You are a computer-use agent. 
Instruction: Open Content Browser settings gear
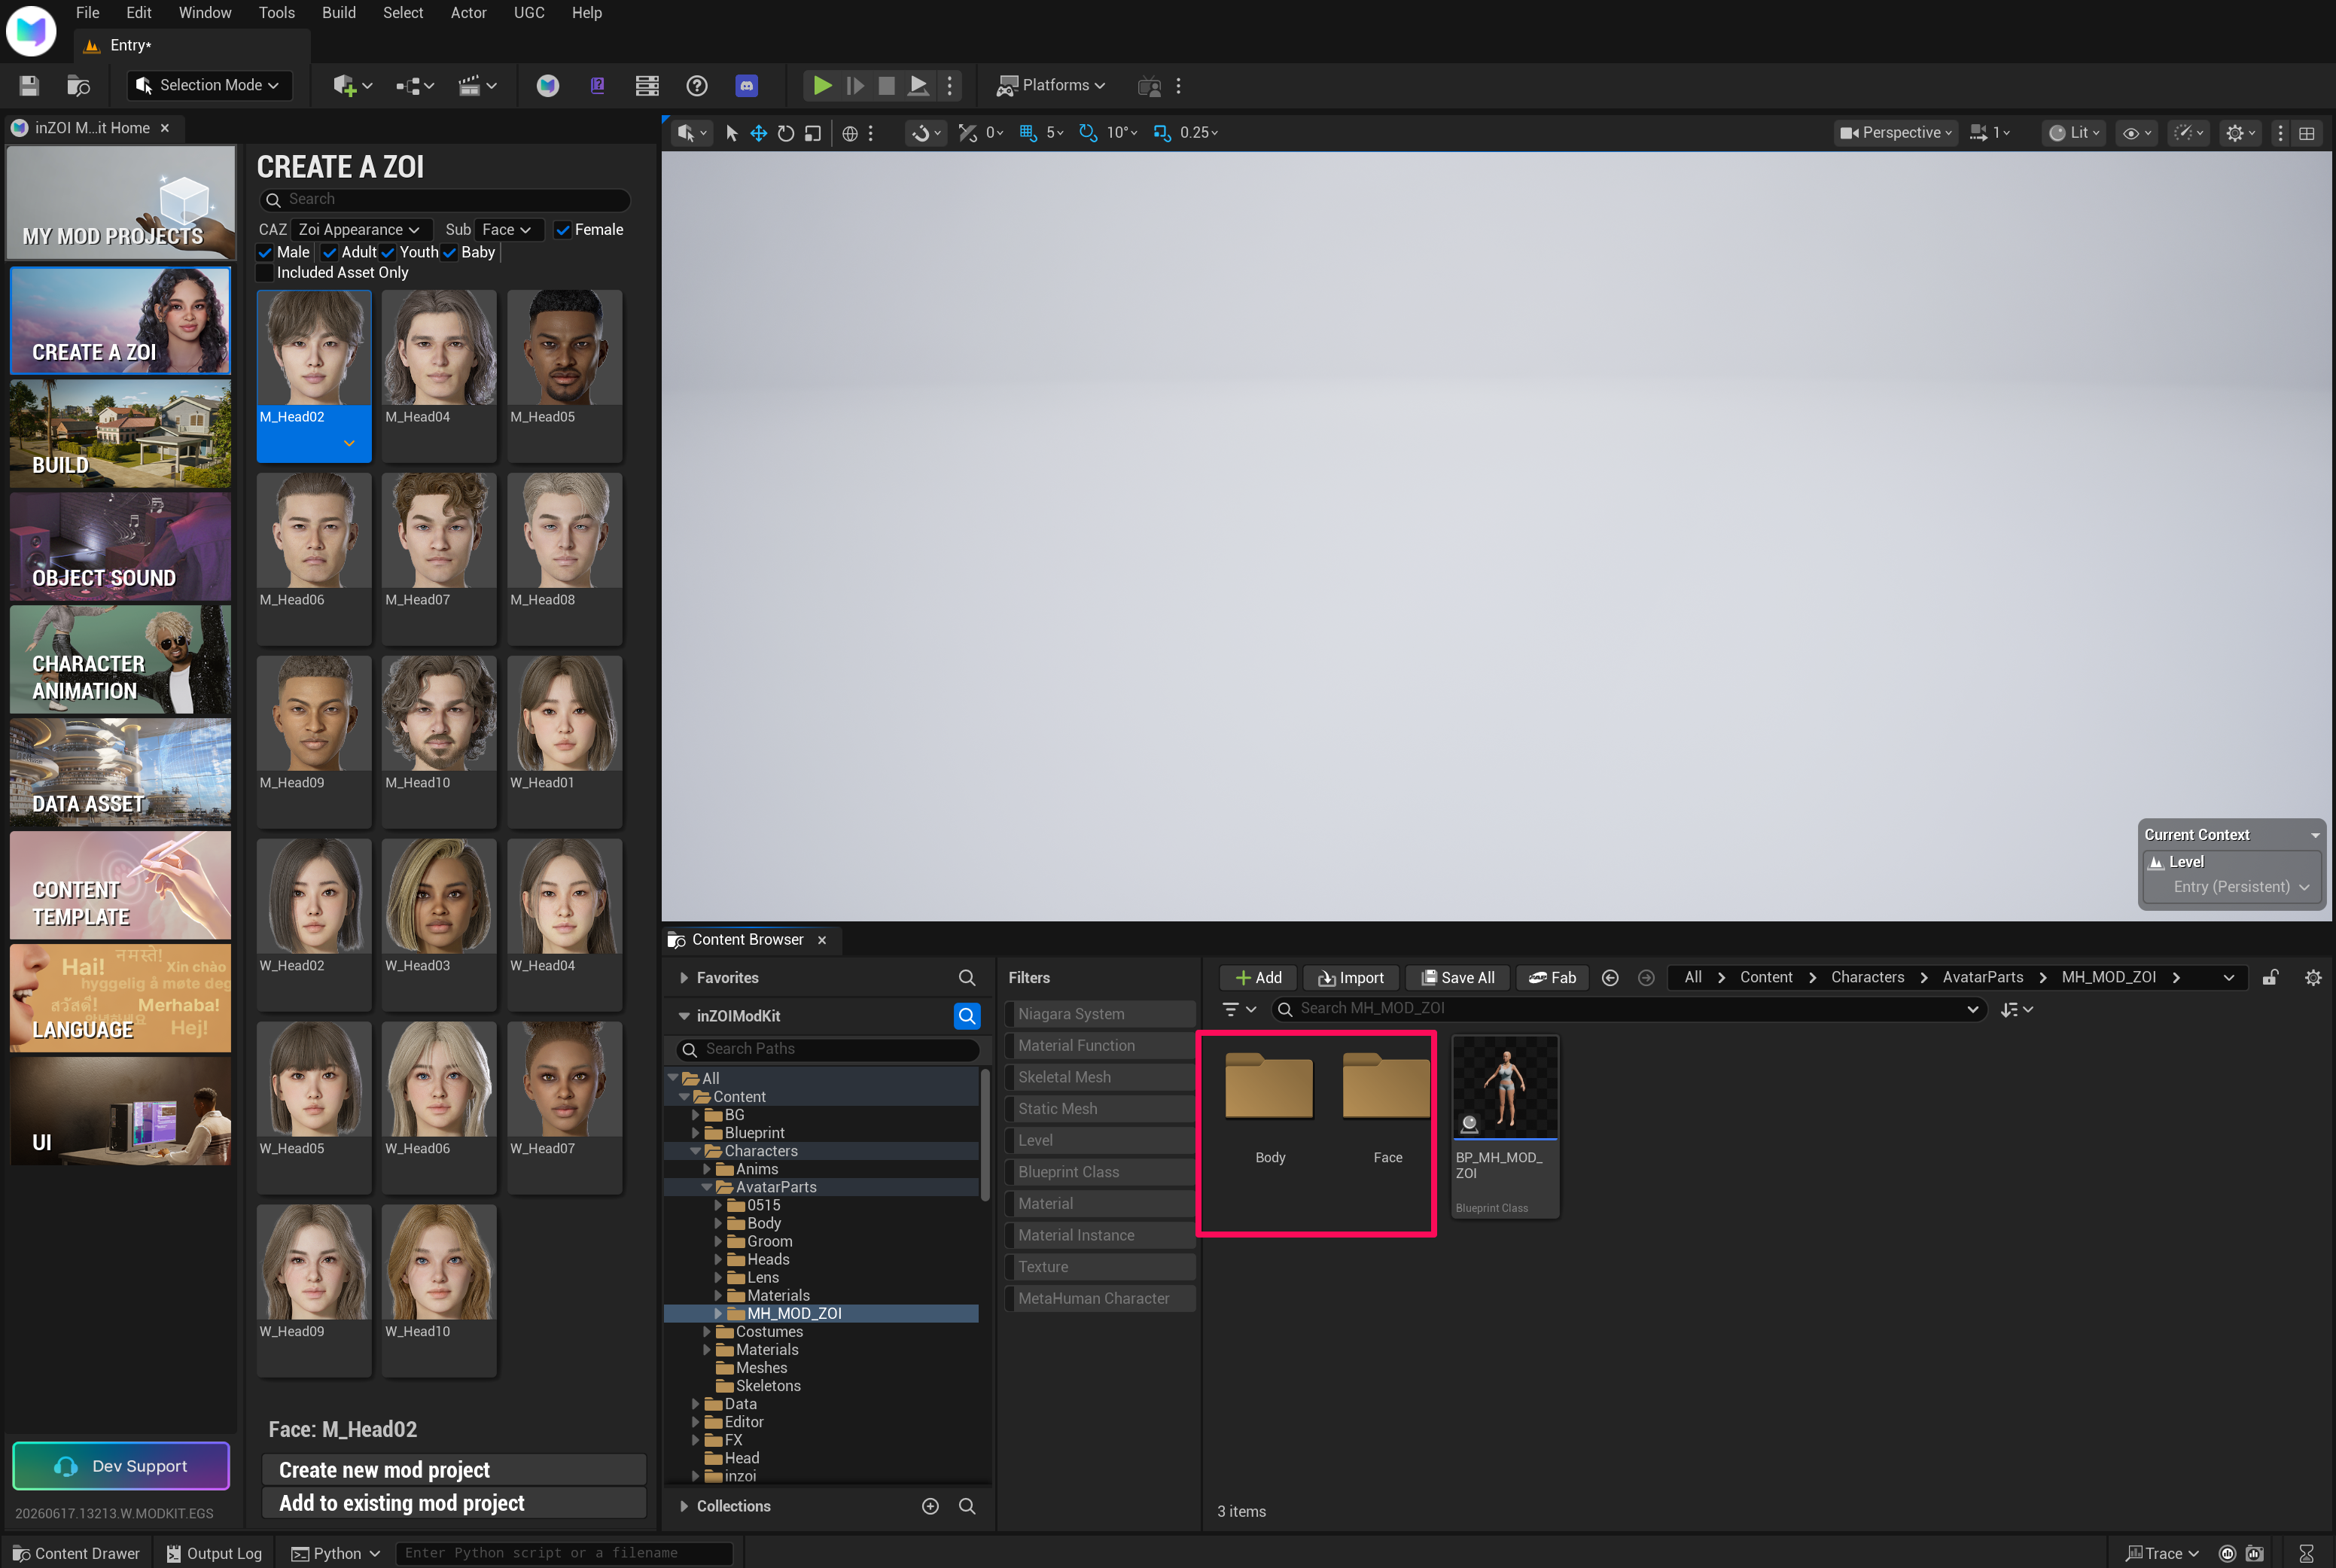pyautogui.click(x=2313, y=978)
